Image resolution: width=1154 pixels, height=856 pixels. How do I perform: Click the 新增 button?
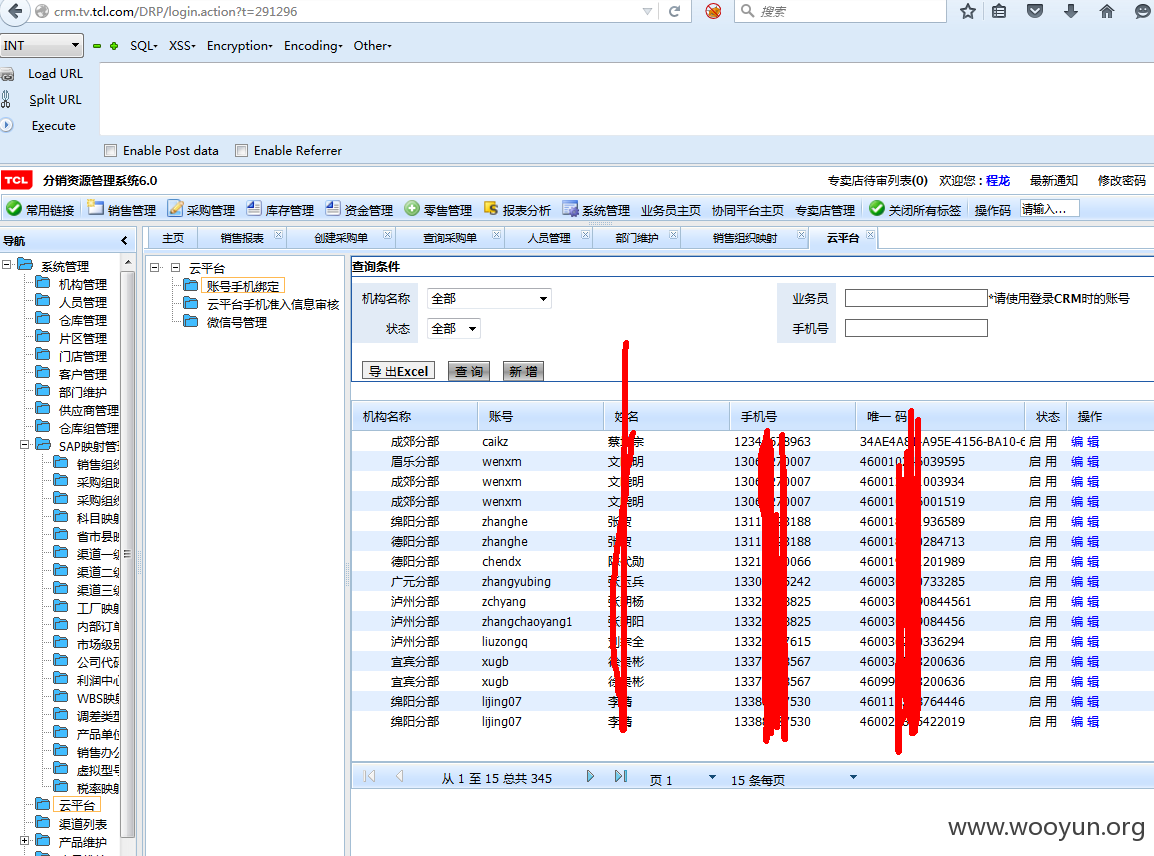(x=523, y=371)
